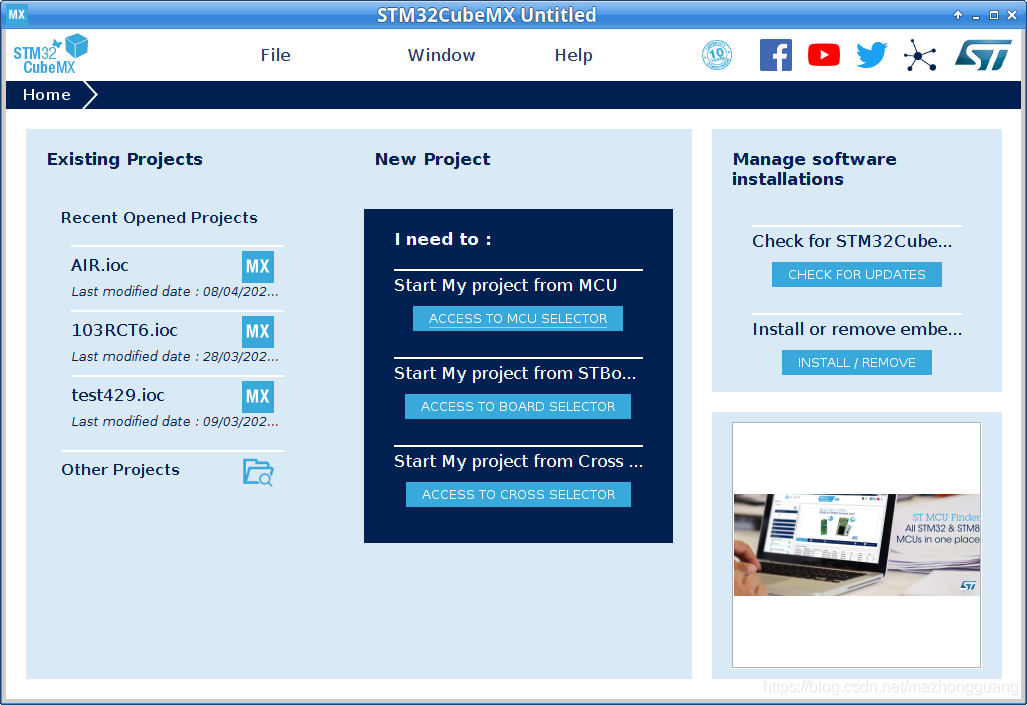Click the MX icon next to 103RCT6.ioc

257,332
